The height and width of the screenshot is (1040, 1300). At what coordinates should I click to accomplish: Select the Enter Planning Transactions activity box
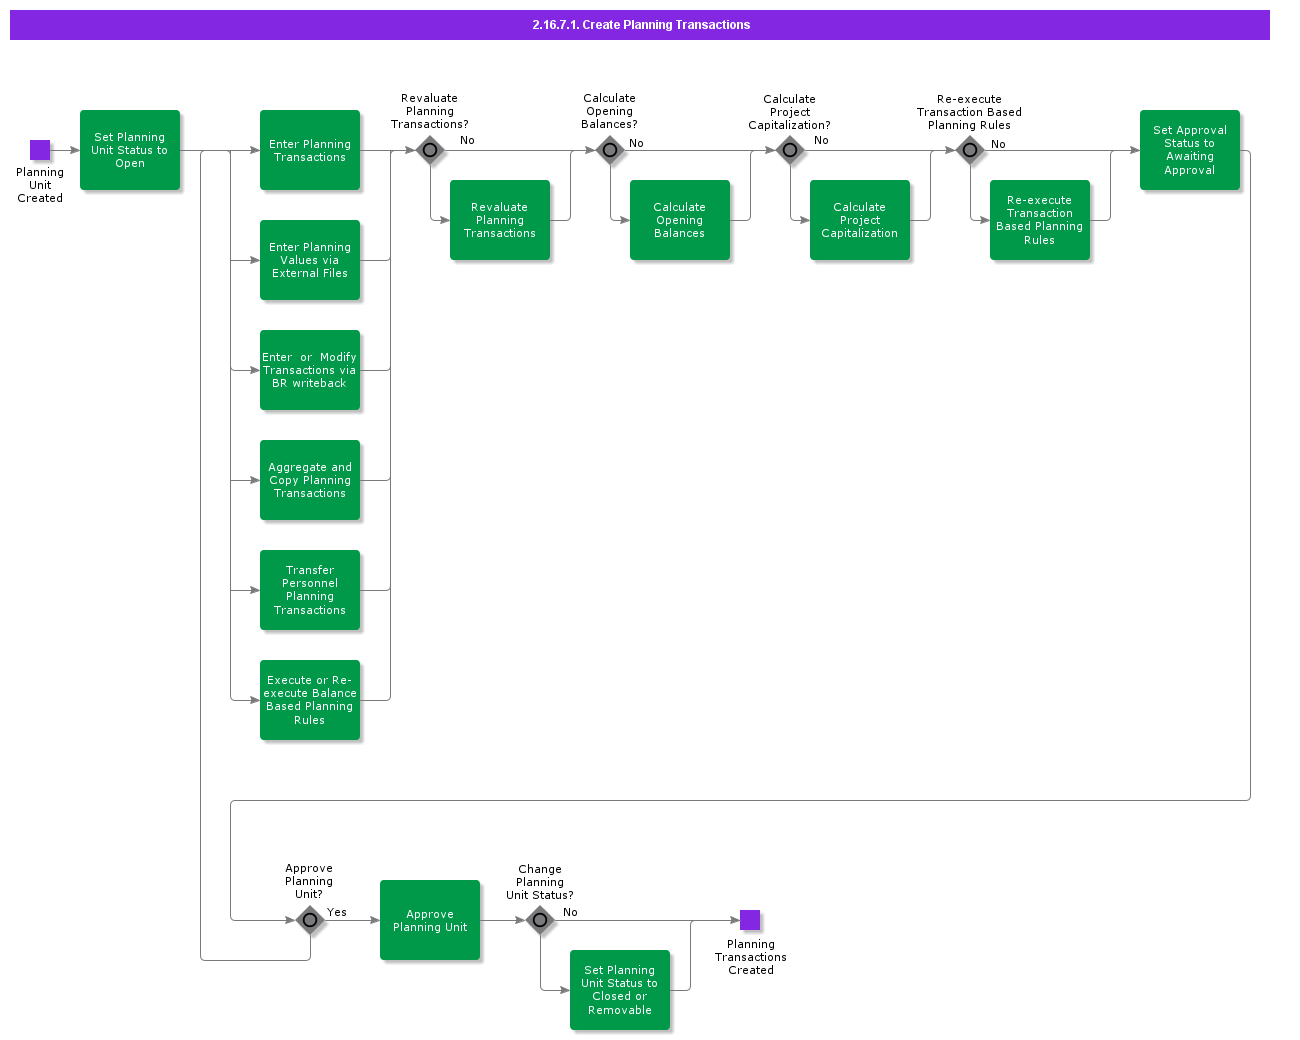click(310, 150)
